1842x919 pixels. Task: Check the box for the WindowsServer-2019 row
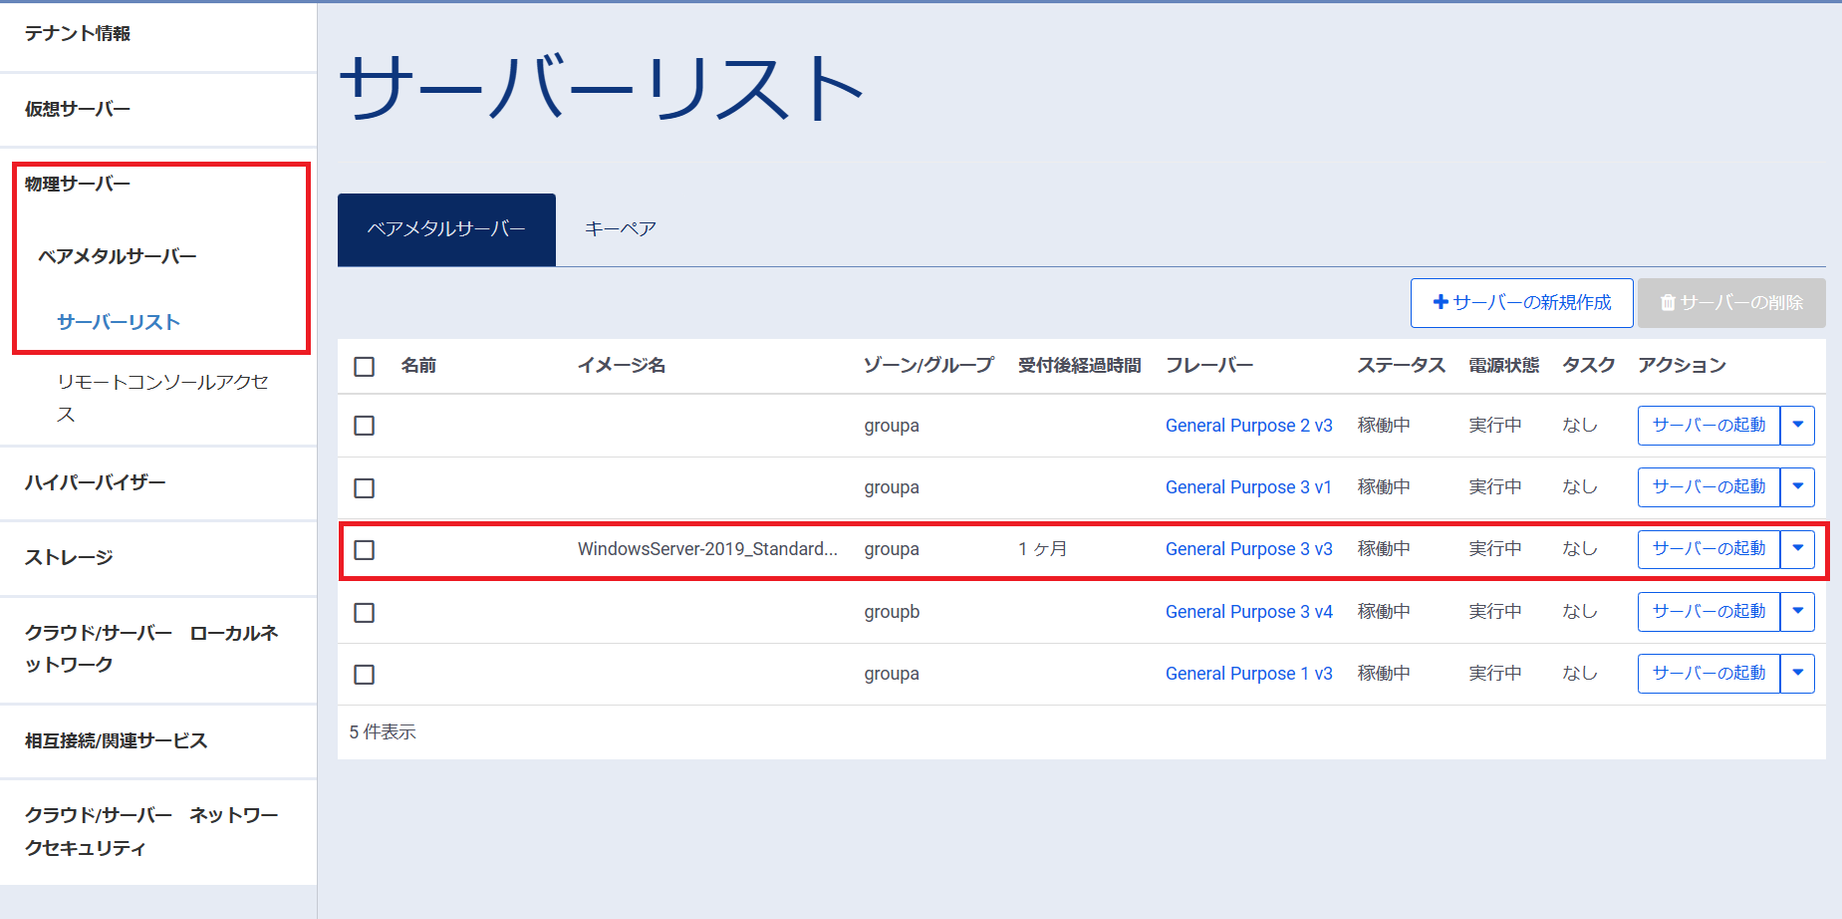click(364, 550)
